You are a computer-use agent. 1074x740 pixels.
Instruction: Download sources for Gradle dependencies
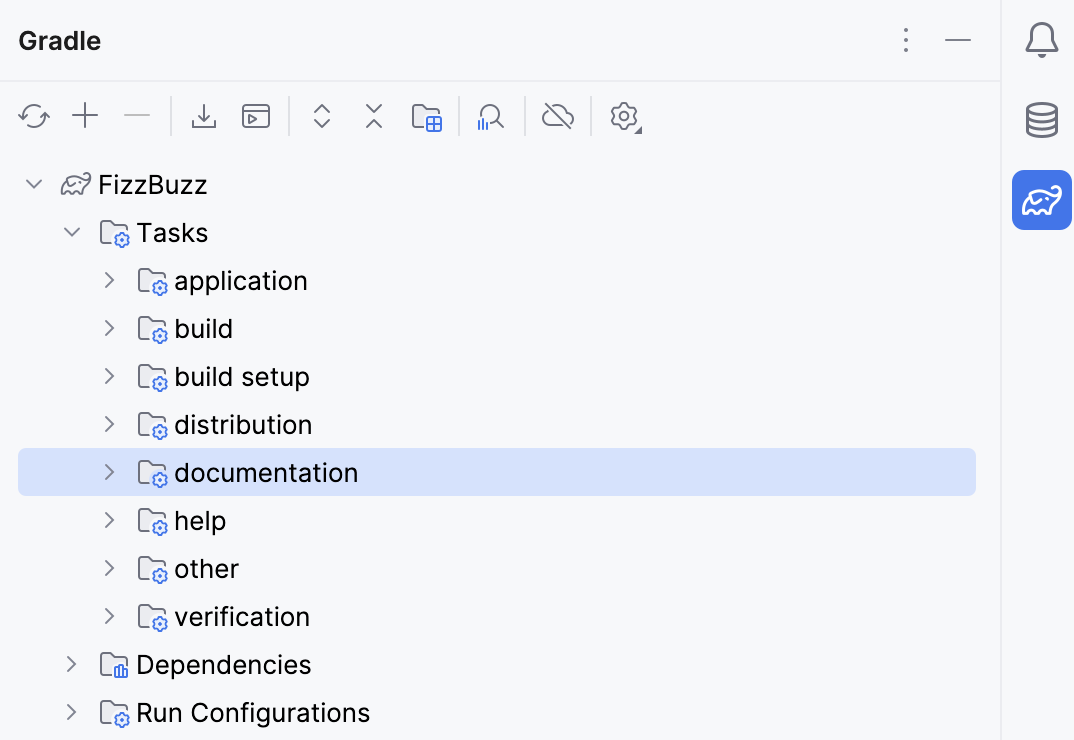(x=204, y=116)
